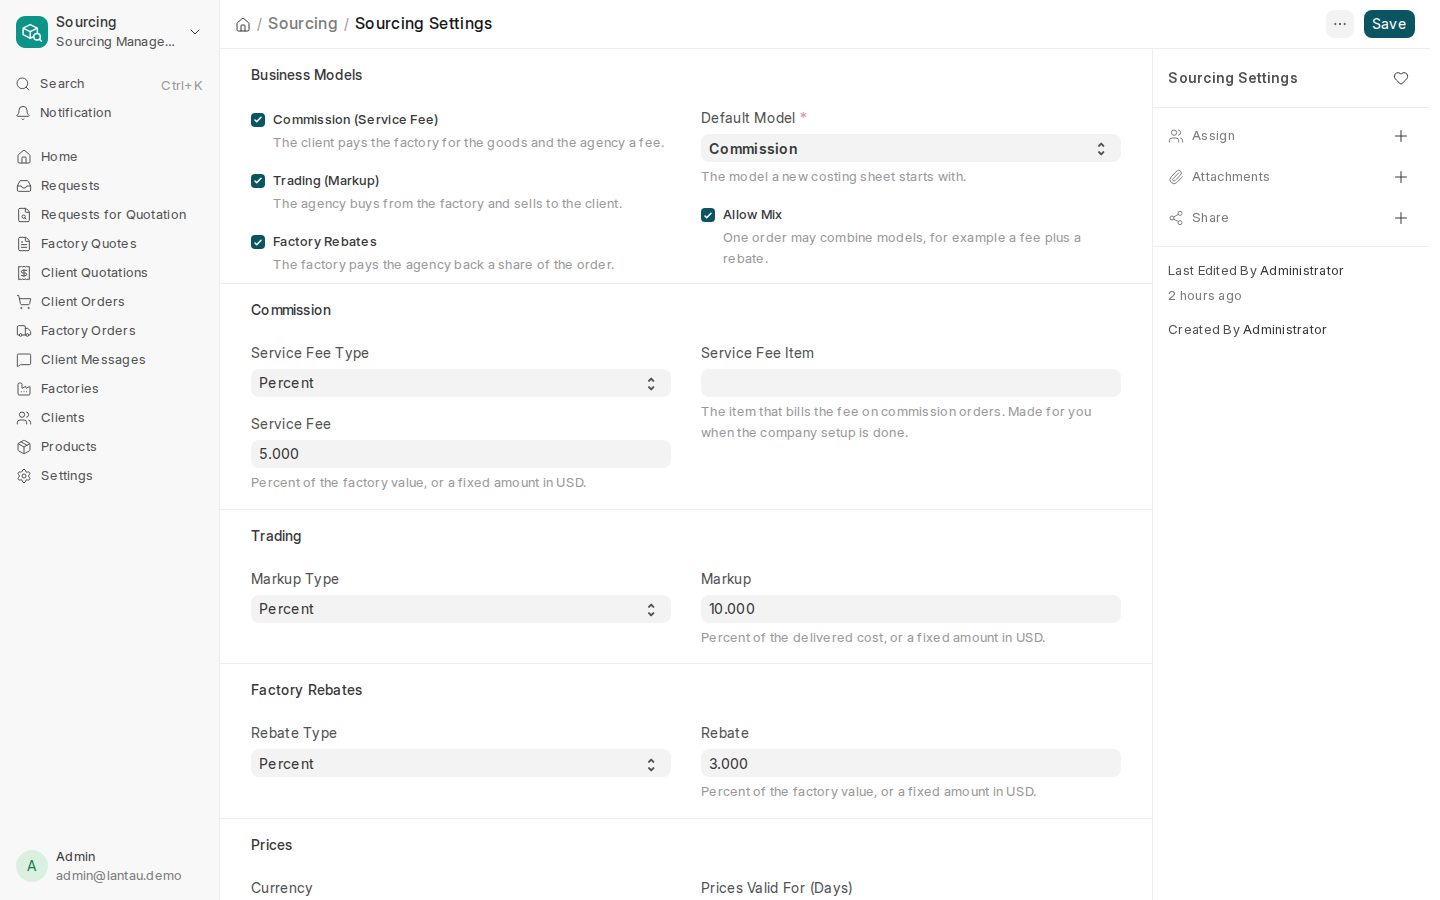The height and width of the screenshot is (900, 1440).
Task: Navigate to Clients in sidebar
Action: pos(109,418)
